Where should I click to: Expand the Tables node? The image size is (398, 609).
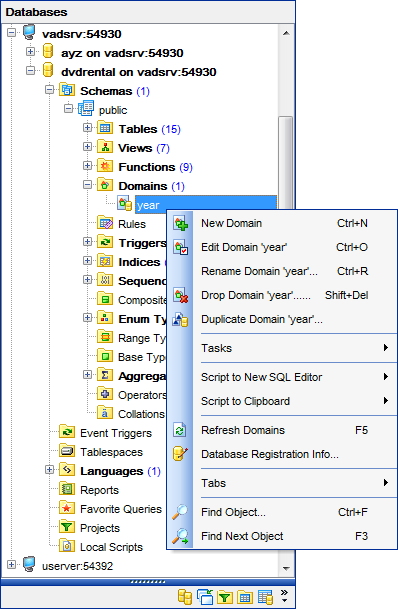coord(87,127)
